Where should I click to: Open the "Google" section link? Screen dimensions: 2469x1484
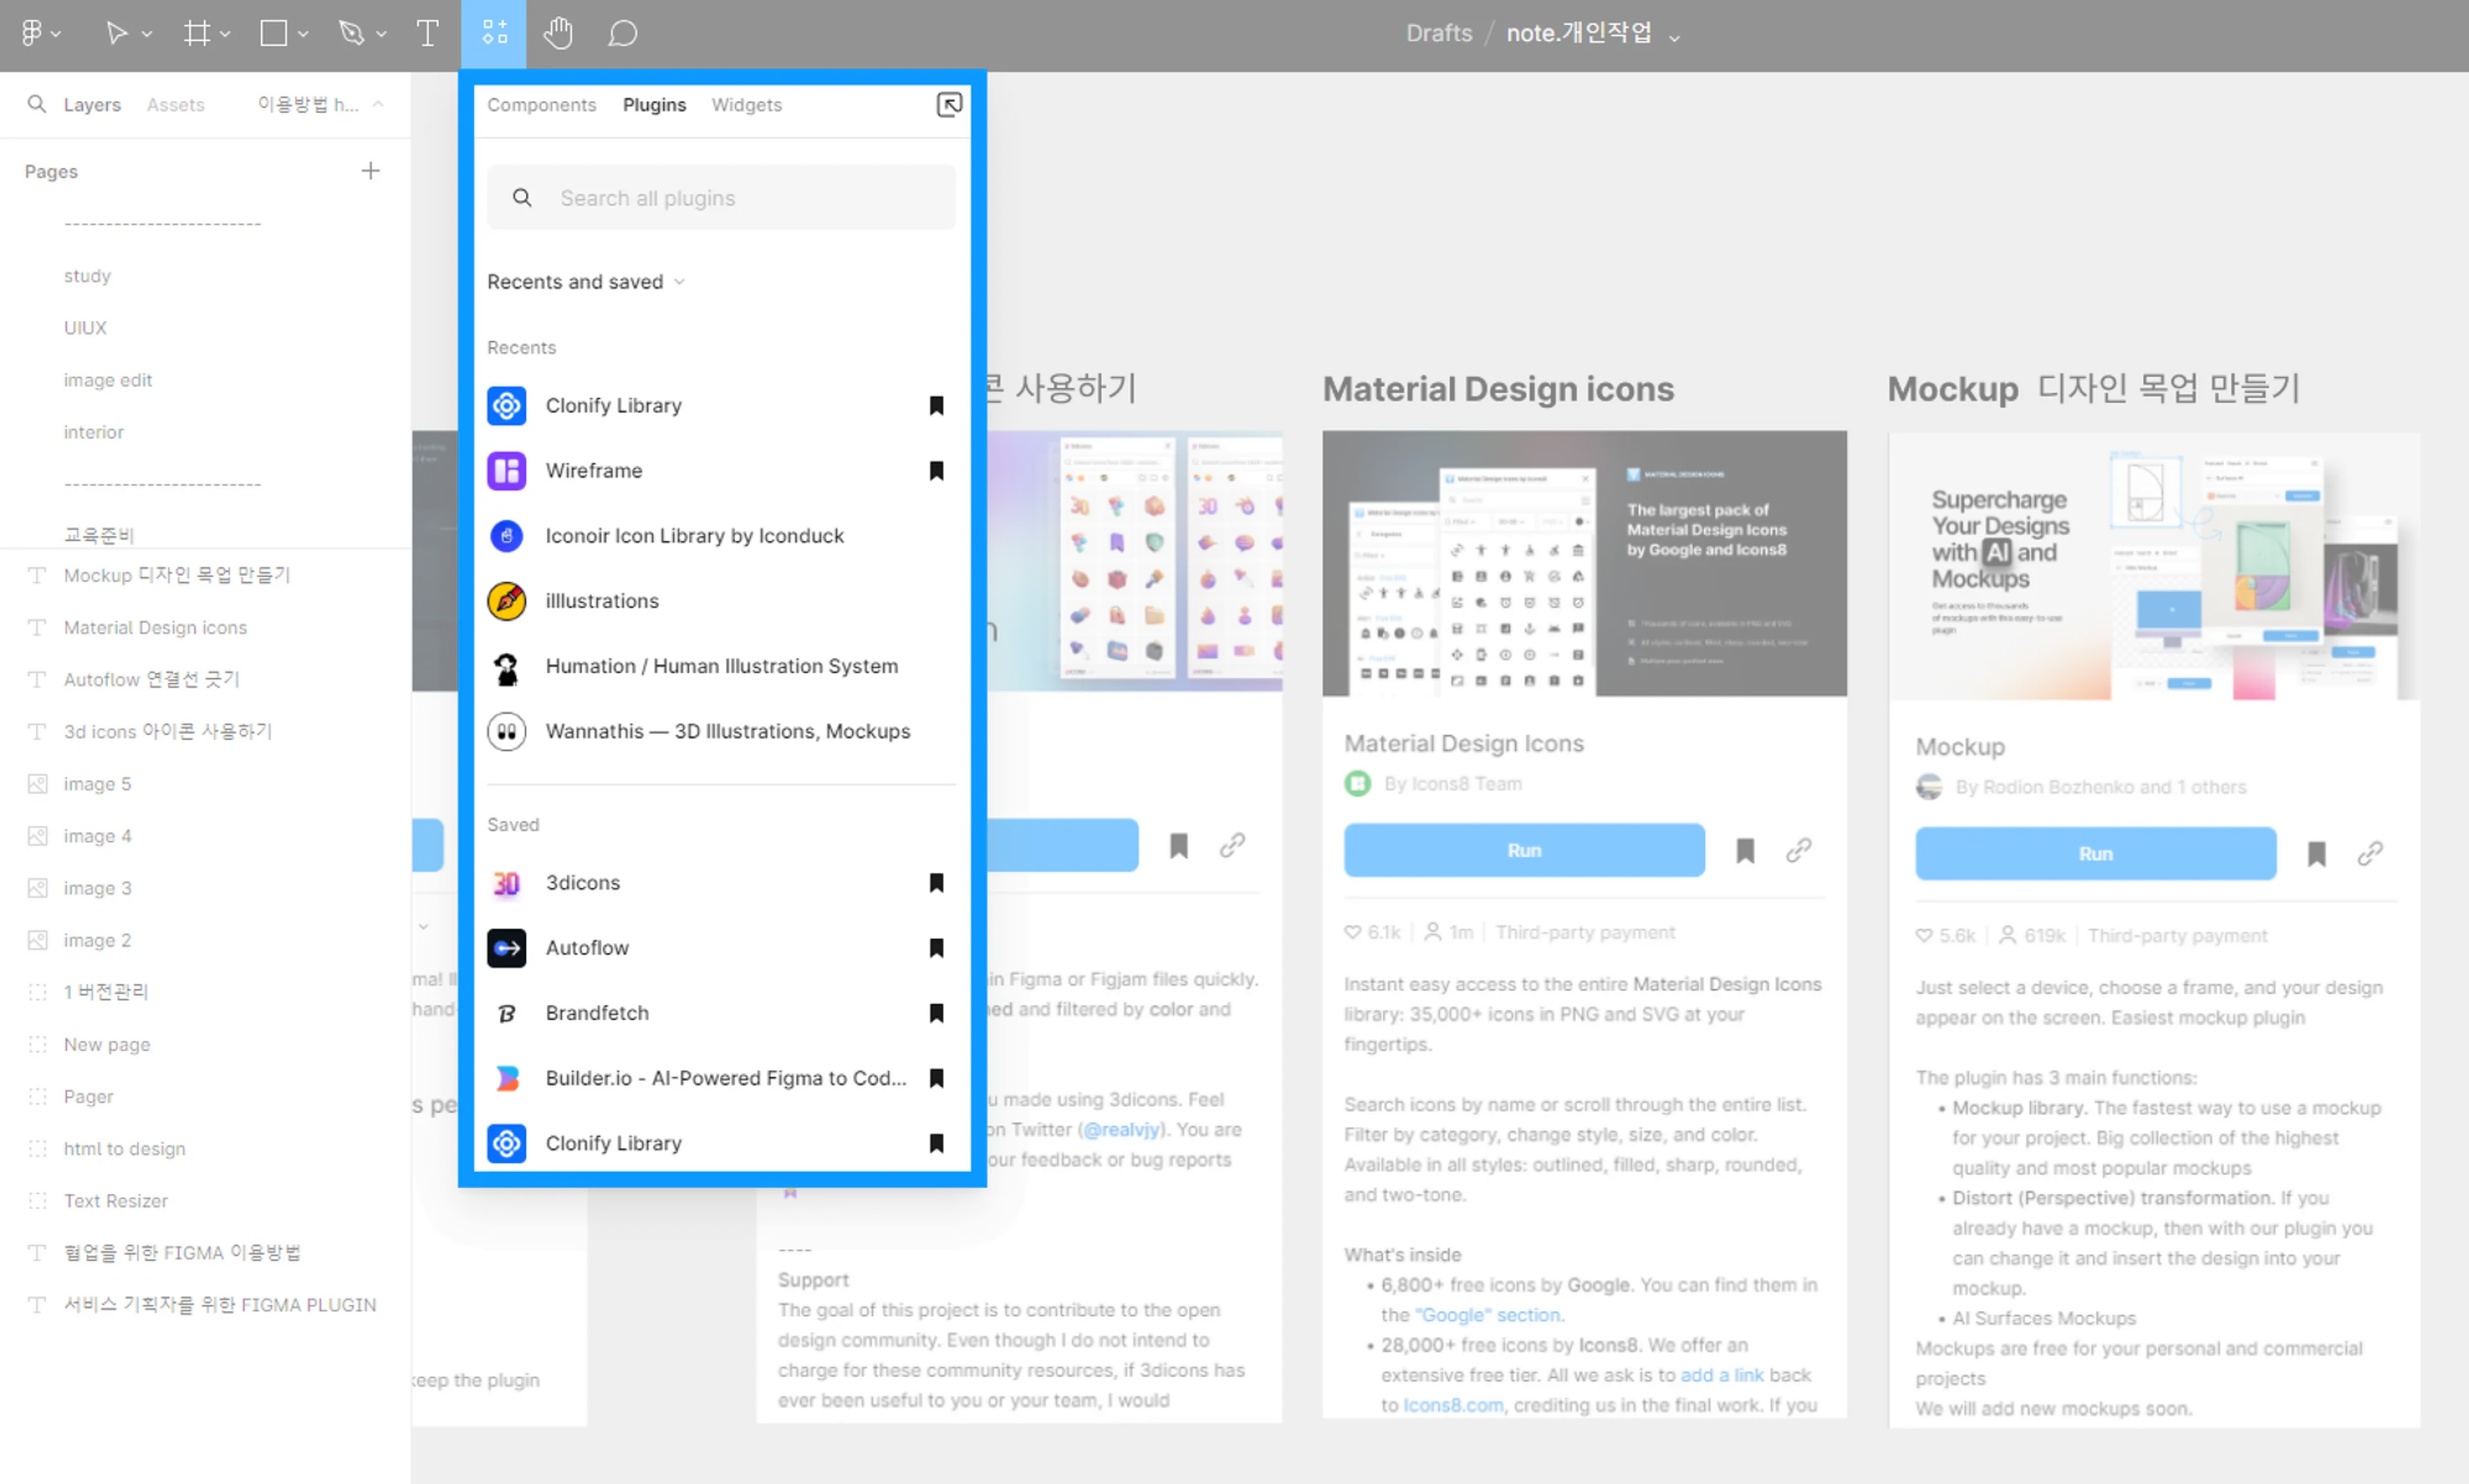[1487, 1315]
